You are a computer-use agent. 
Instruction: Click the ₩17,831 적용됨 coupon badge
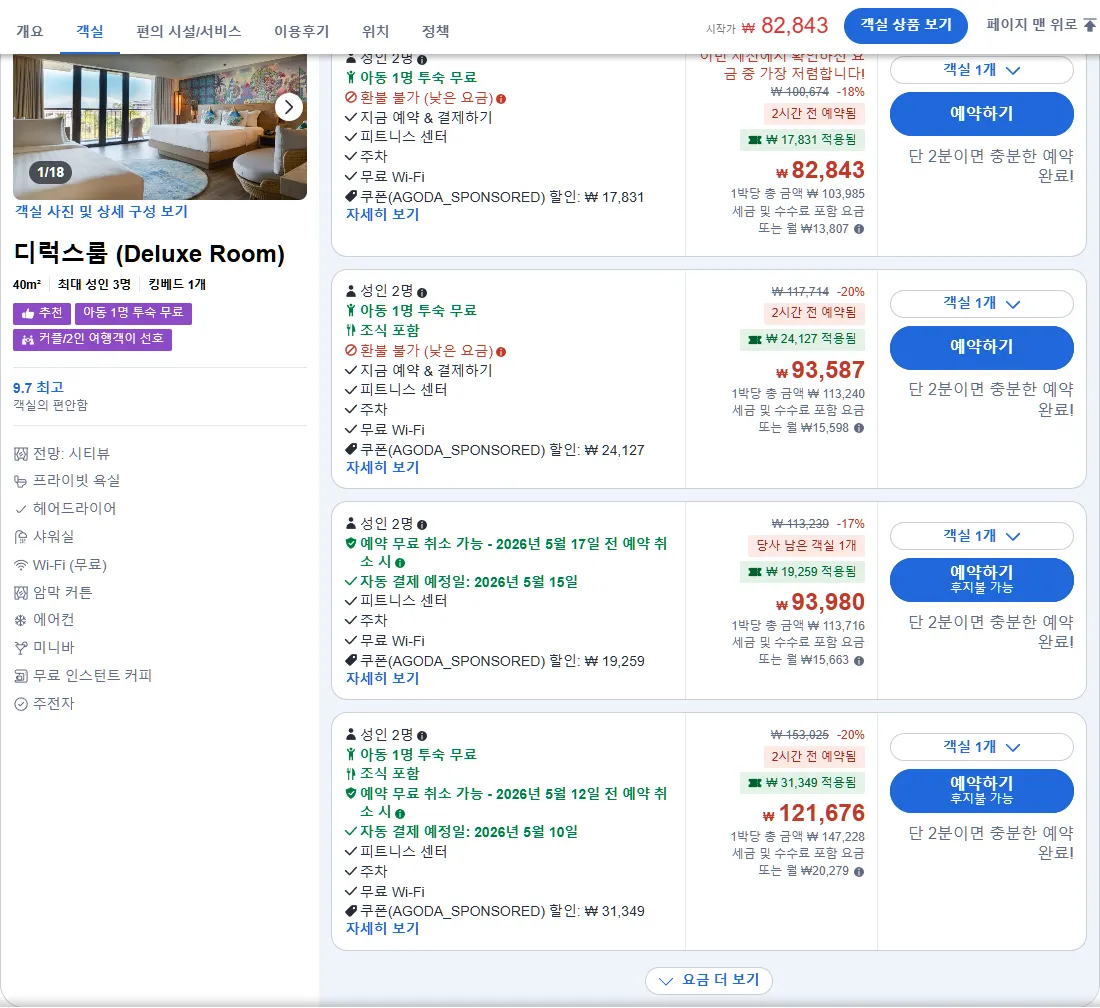(x=802, y=140)
